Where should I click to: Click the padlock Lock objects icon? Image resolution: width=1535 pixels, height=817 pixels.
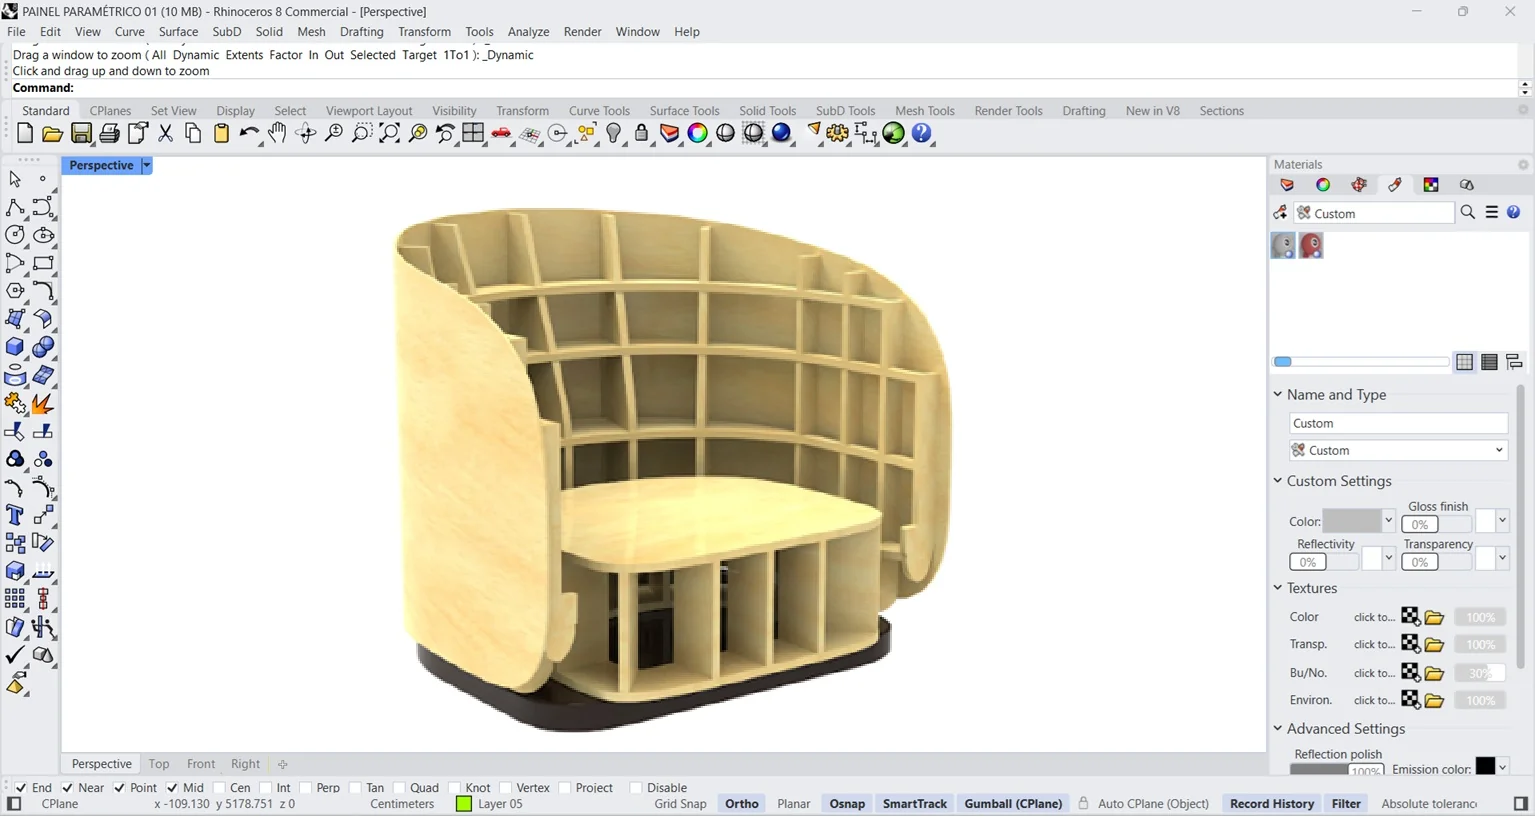tap(642, 133)
